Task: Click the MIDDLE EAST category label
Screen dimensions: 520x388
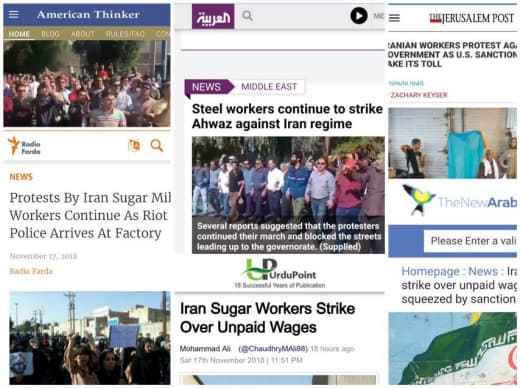Action: tap(269, 87)
